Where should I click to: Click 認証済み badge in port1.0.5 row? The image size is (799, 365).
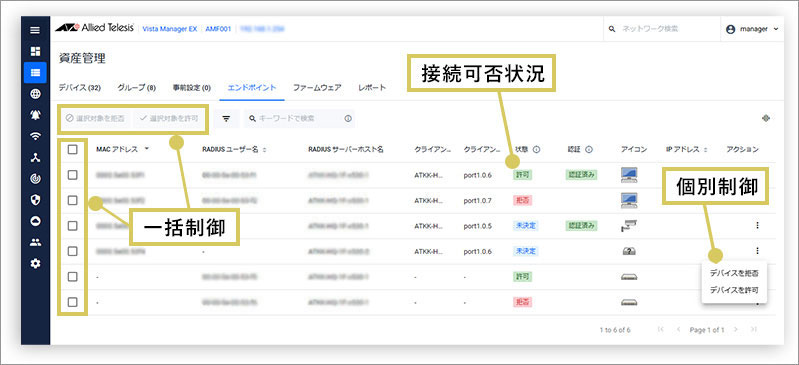pos(581,226)
